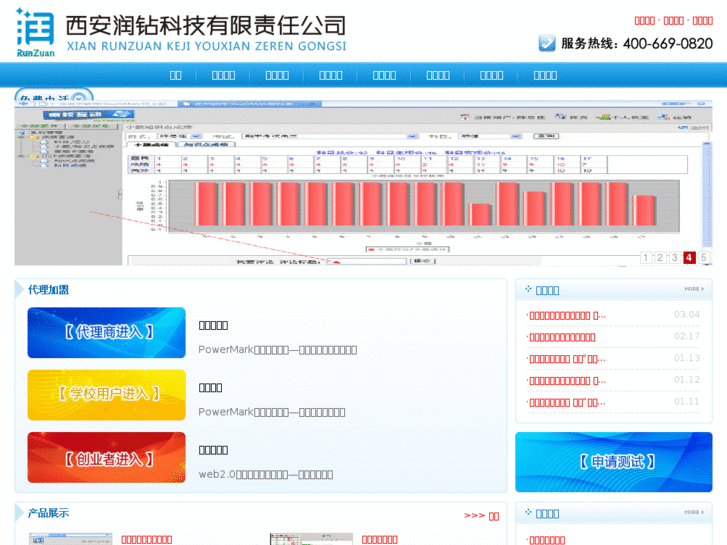Open the news item dated 03.04
The width and height of the screenshot is (727, 545).
[567, 316]
